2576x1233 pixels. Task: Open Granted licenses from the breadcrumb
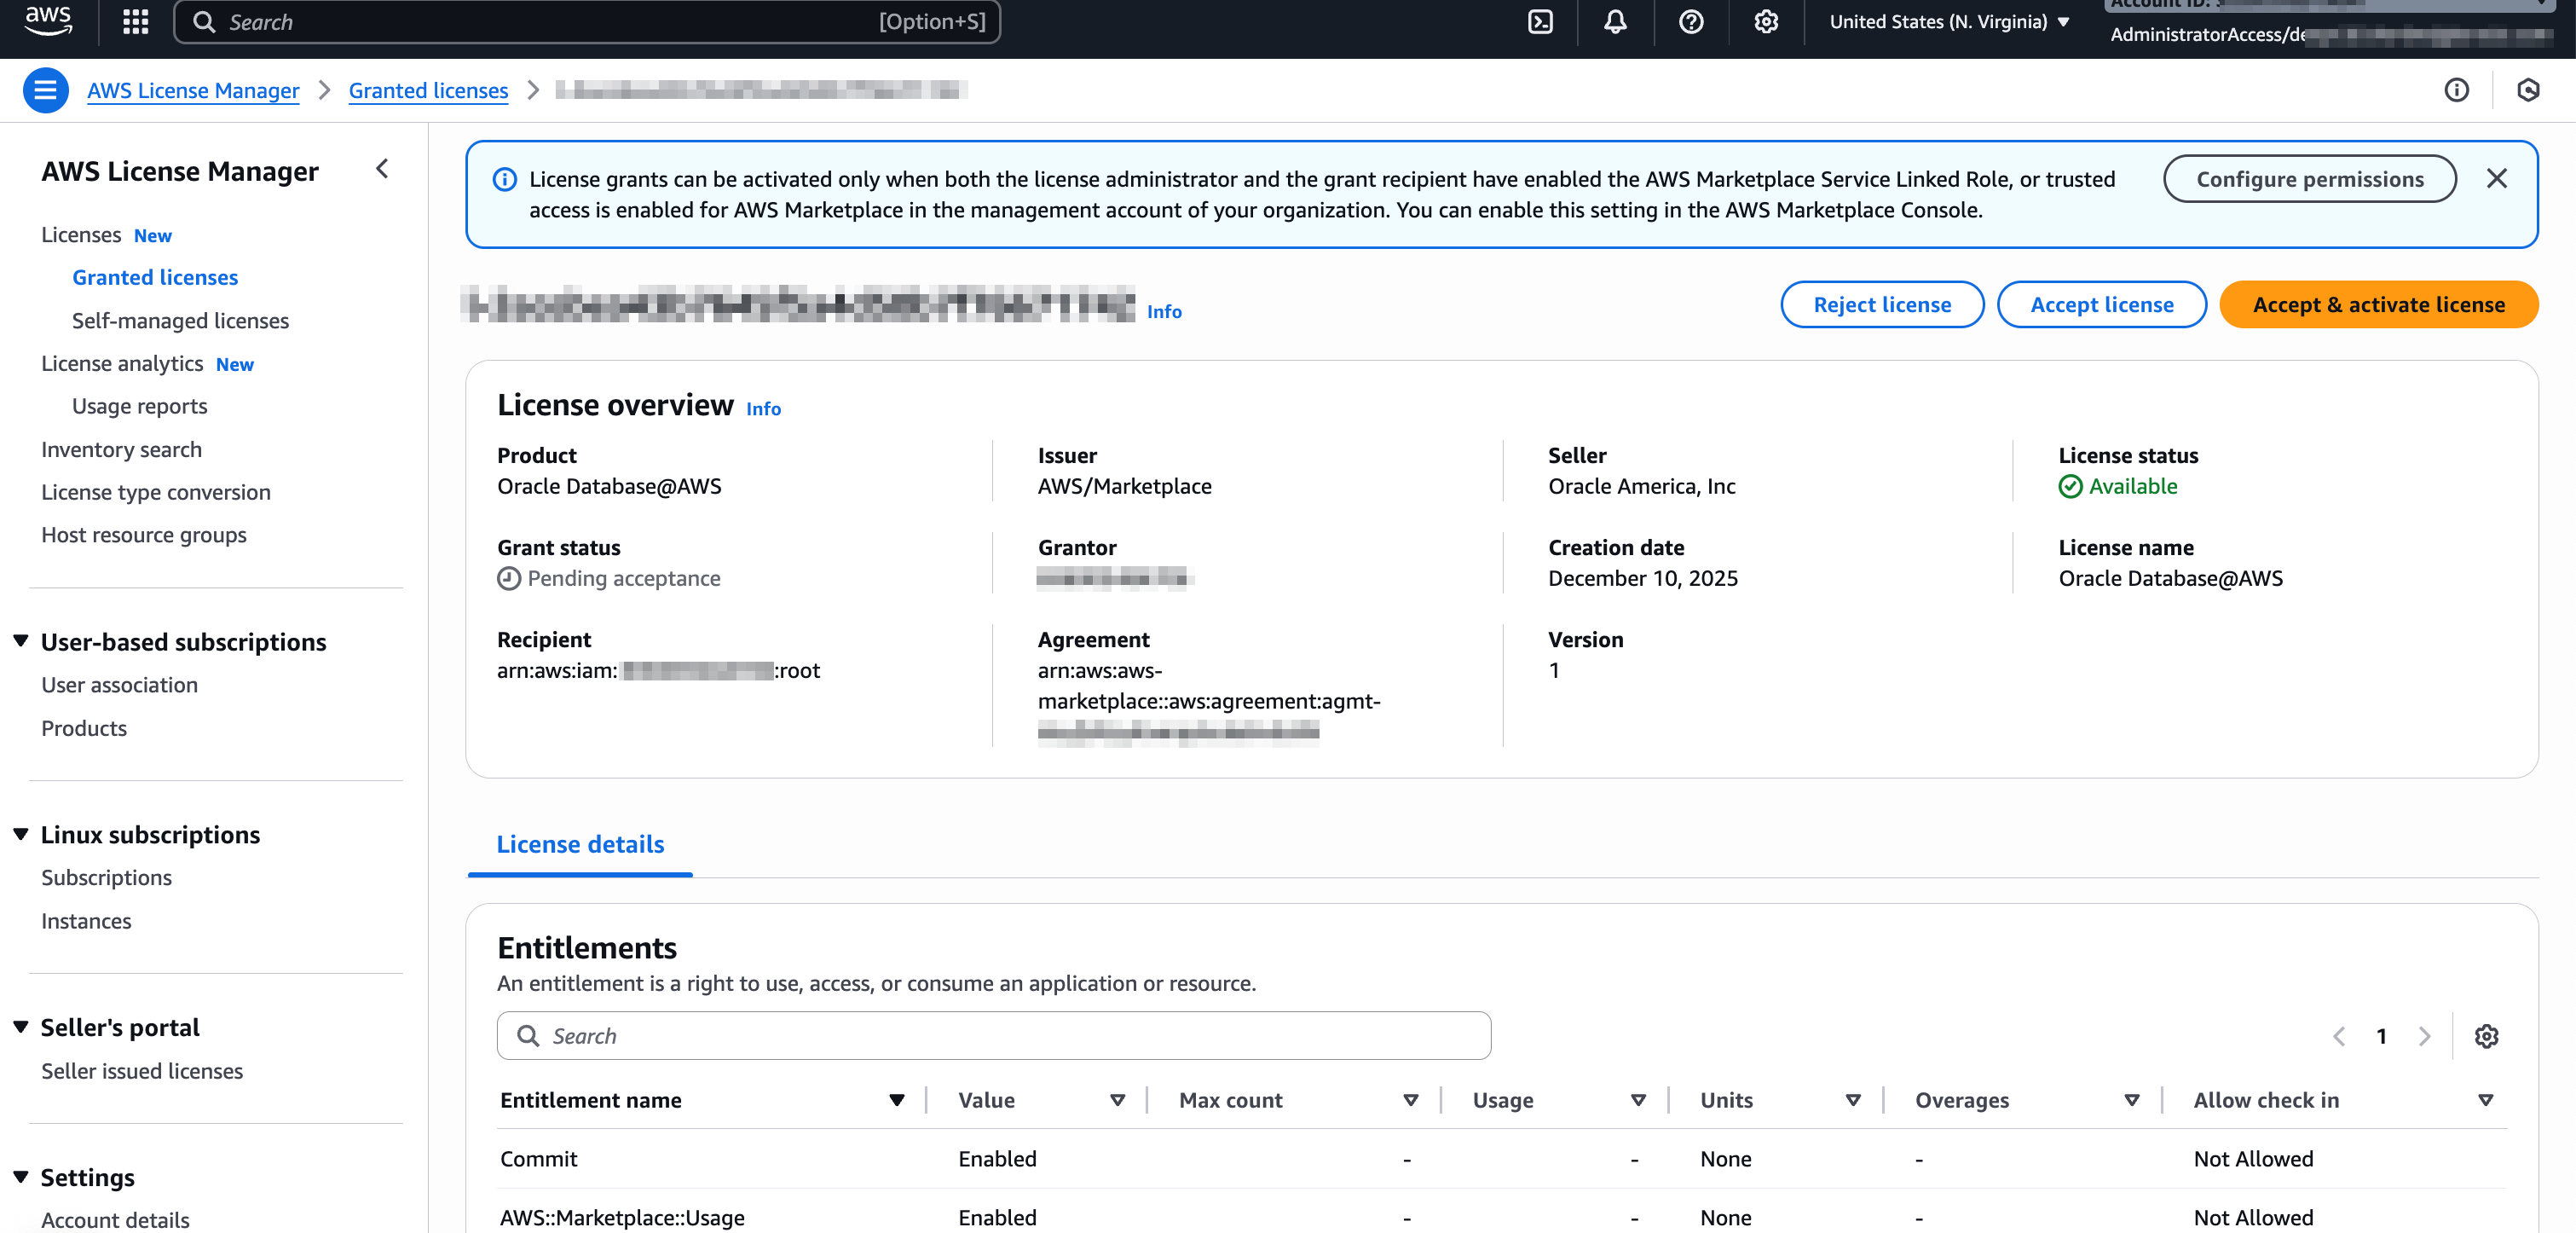pyautogui.click(x=428, y=90)
